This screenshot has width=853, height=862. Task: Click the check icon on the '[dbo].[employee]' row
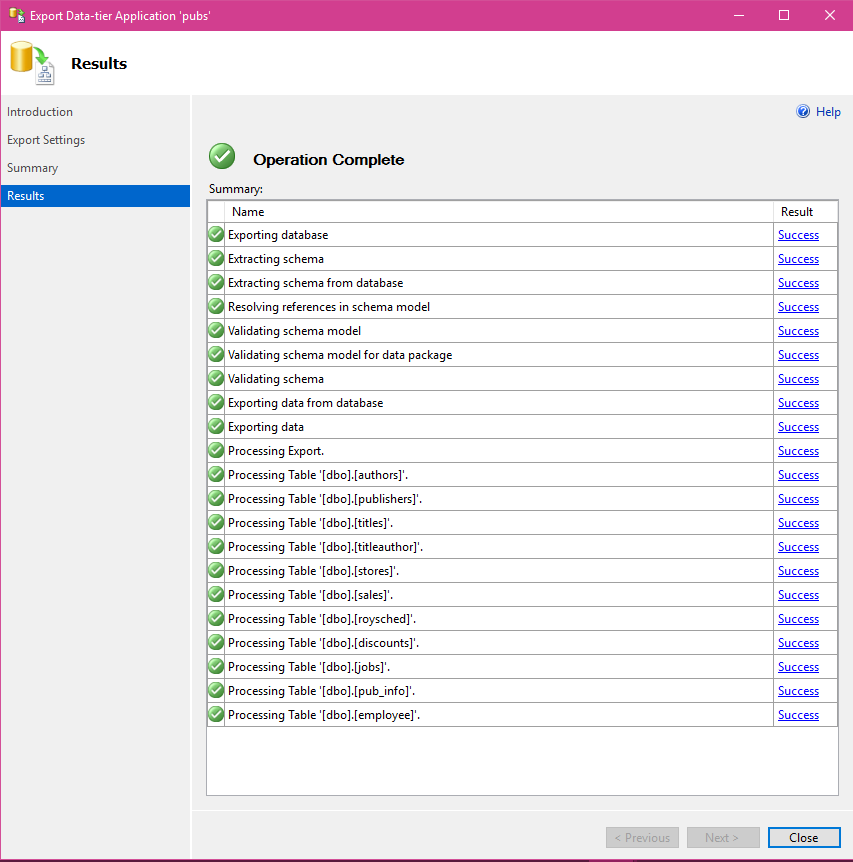tap(215, 714)
